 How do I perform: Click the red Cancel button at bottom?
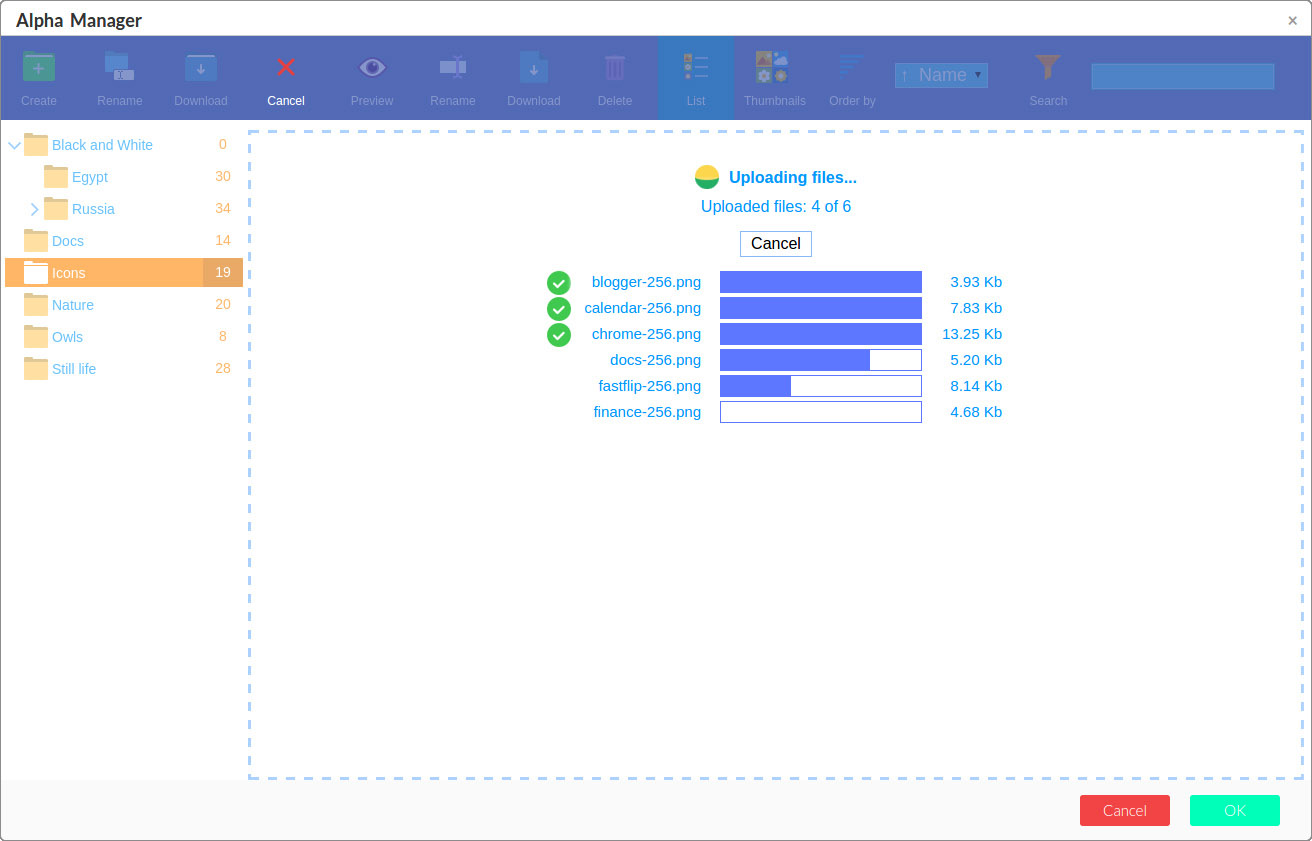tap(1124, 810)
